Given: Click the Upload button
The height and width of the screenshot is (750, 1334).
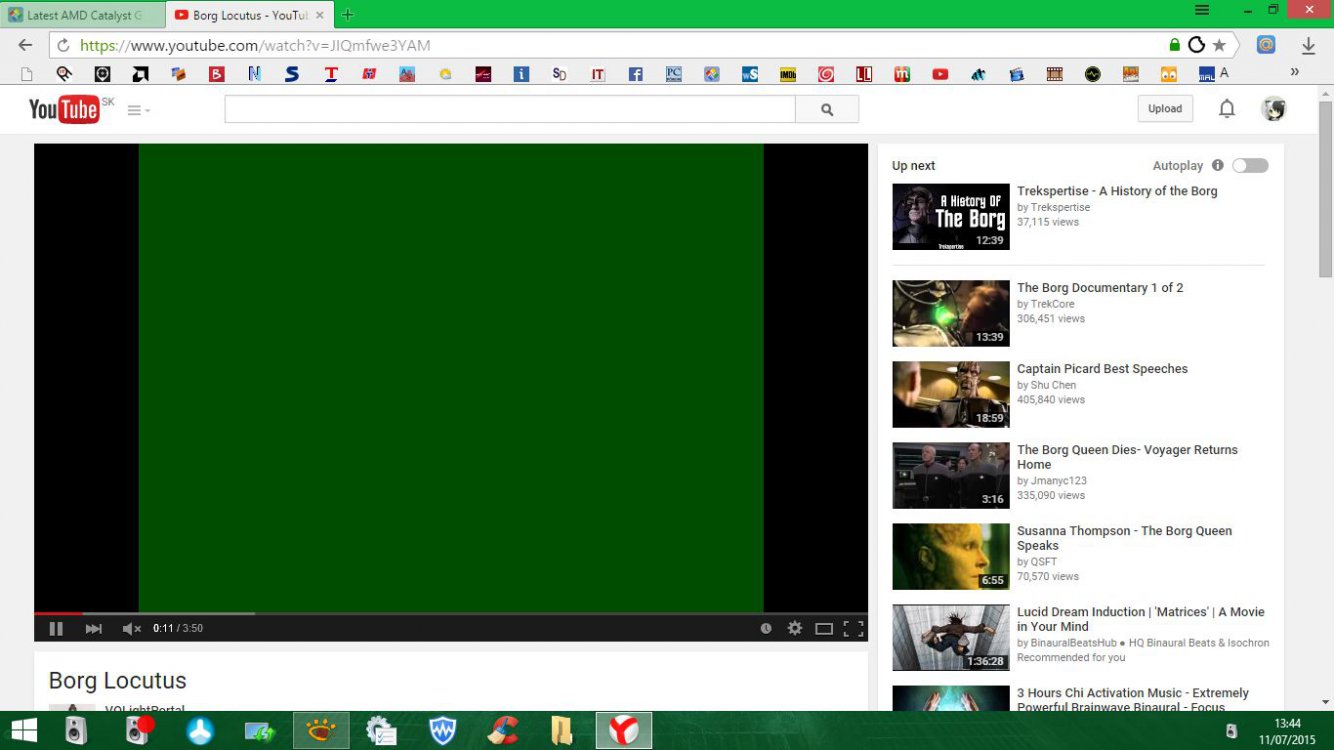Looking at the screenshot, I should point(1165,109).
